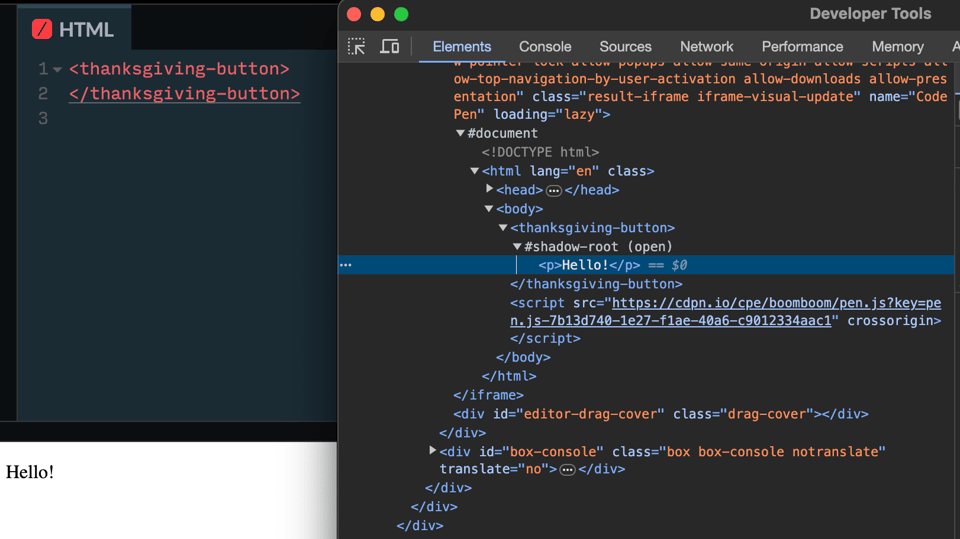The height and width of the screenshot is (539, 960).
Task: Open the cdpn.io pen.js script link
Action: 726,312
